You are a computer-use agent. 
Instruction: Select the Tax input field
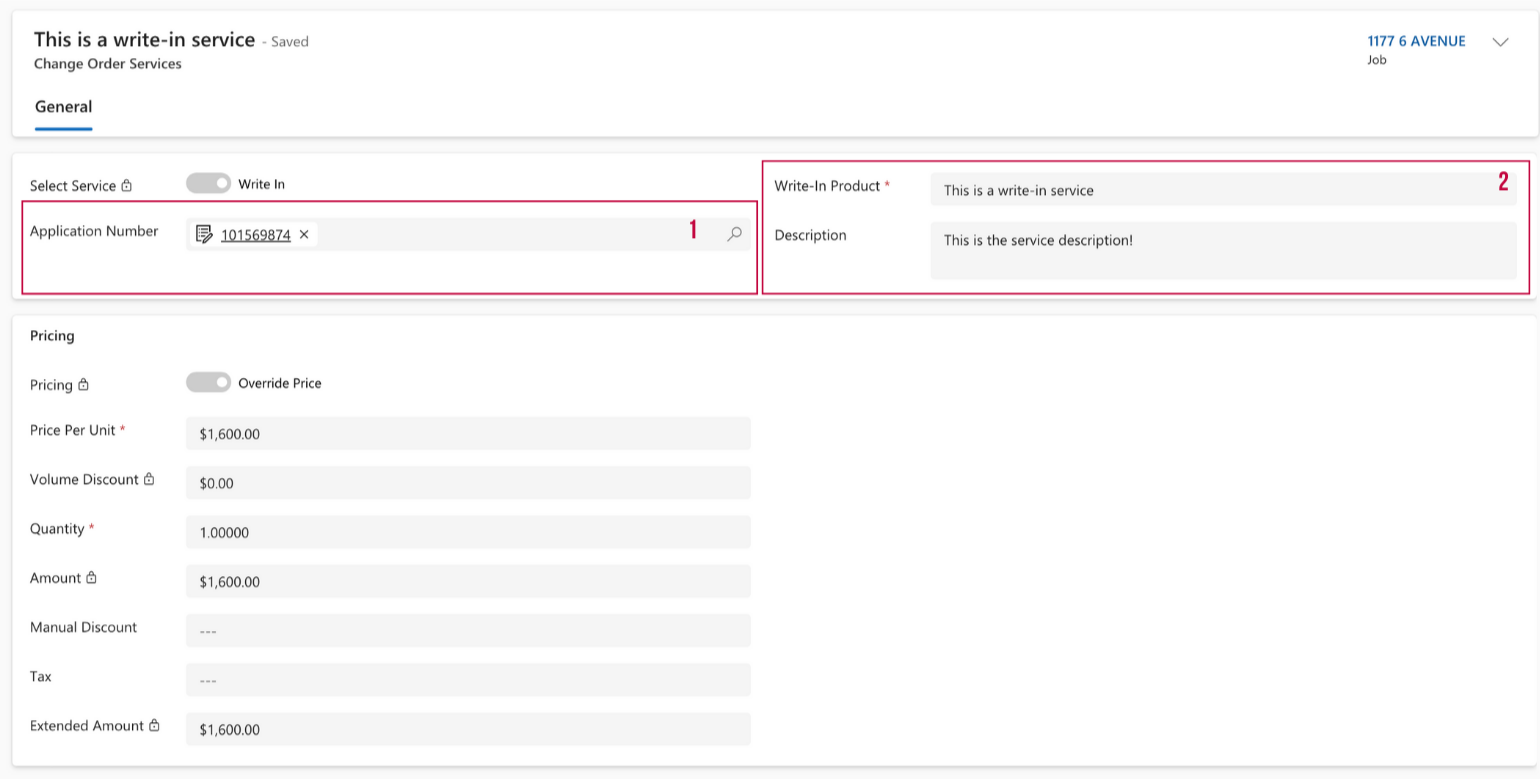click(467, 680)
